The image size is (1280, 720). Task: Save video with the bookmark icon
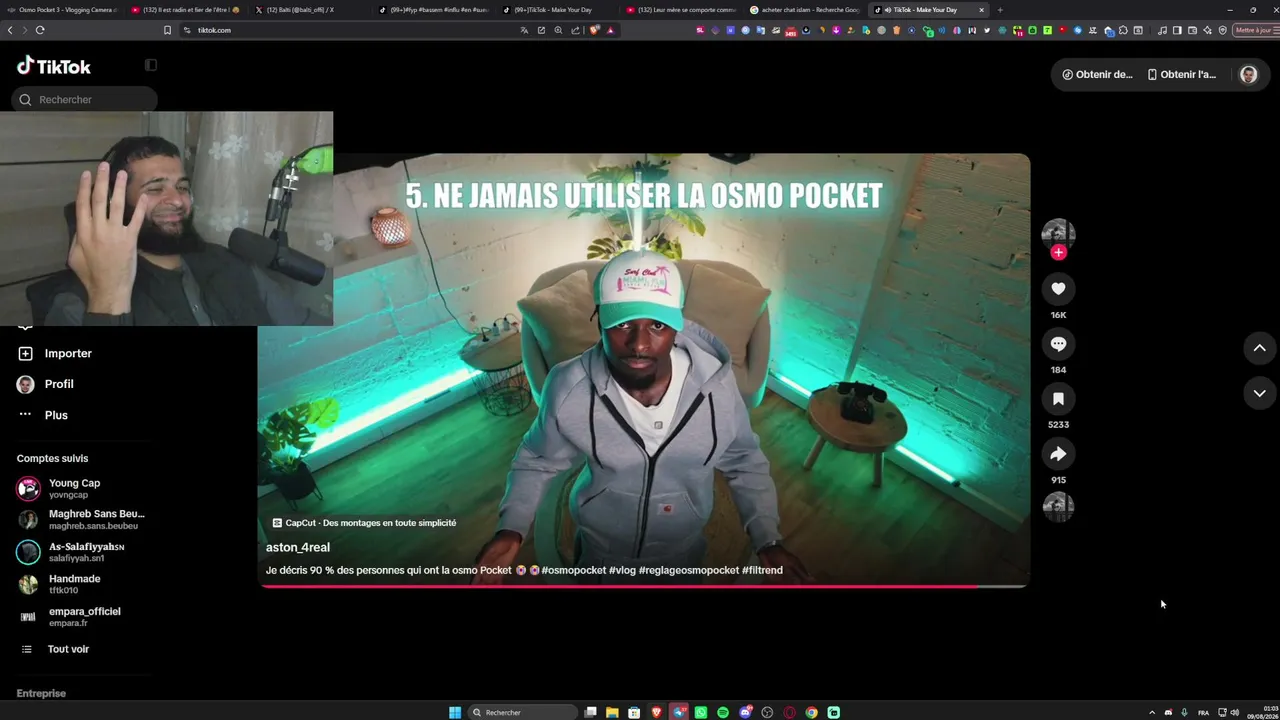[1058, 399]
